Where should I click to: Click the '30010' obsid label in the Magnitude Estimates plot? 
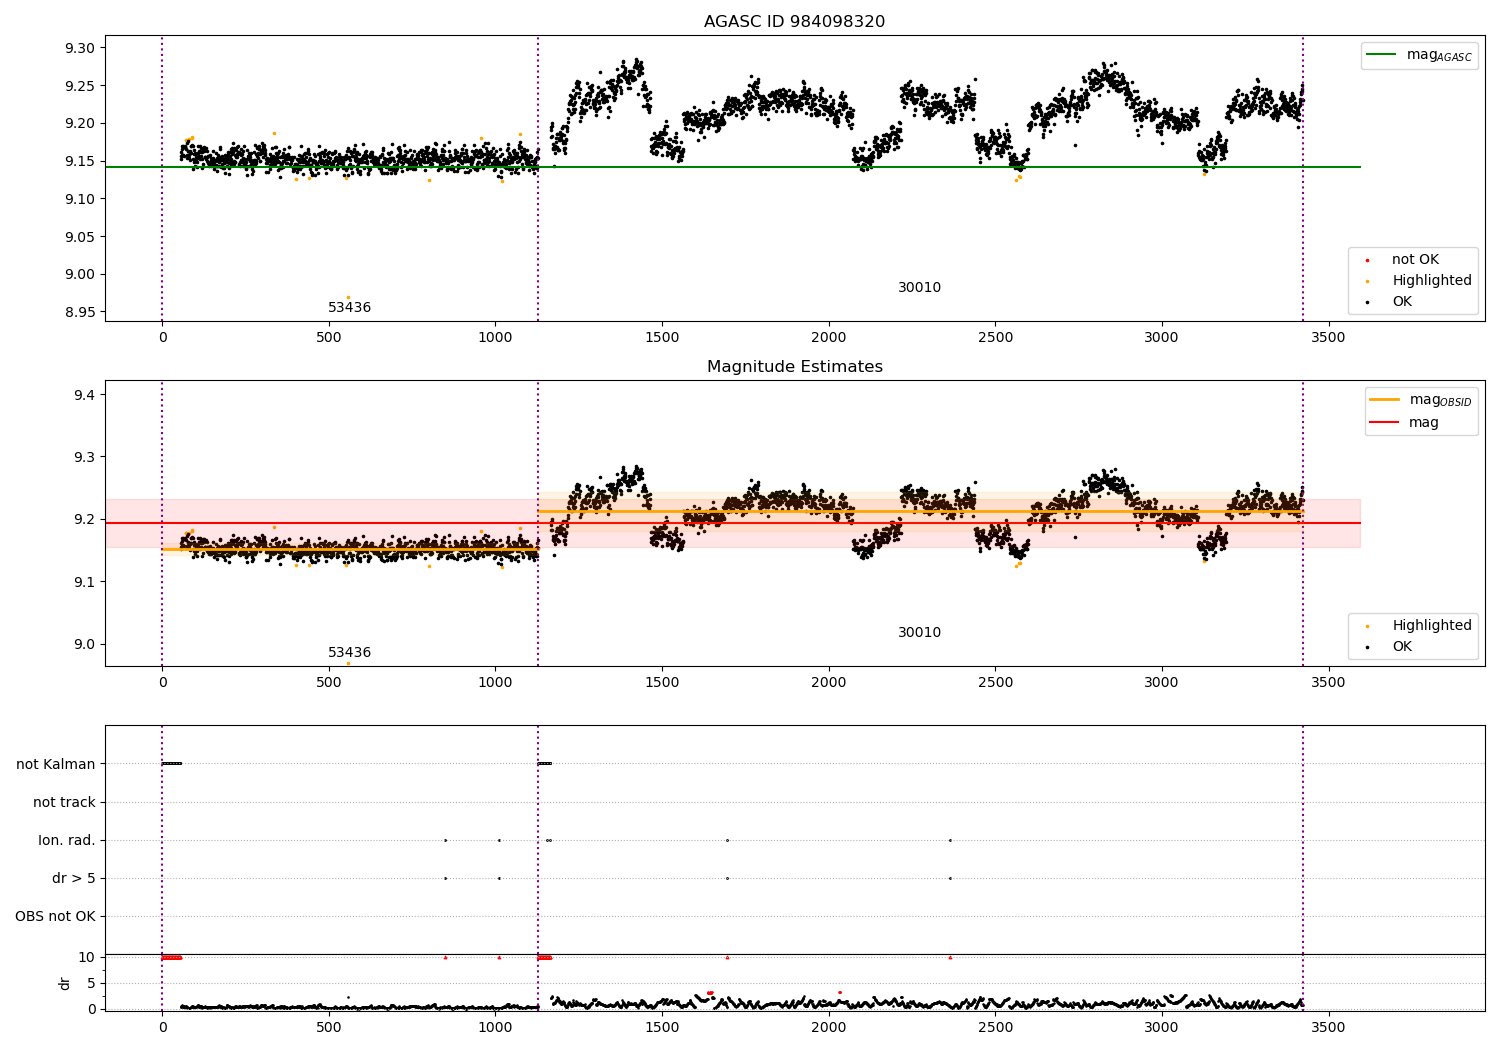click(x=919, y=632)
